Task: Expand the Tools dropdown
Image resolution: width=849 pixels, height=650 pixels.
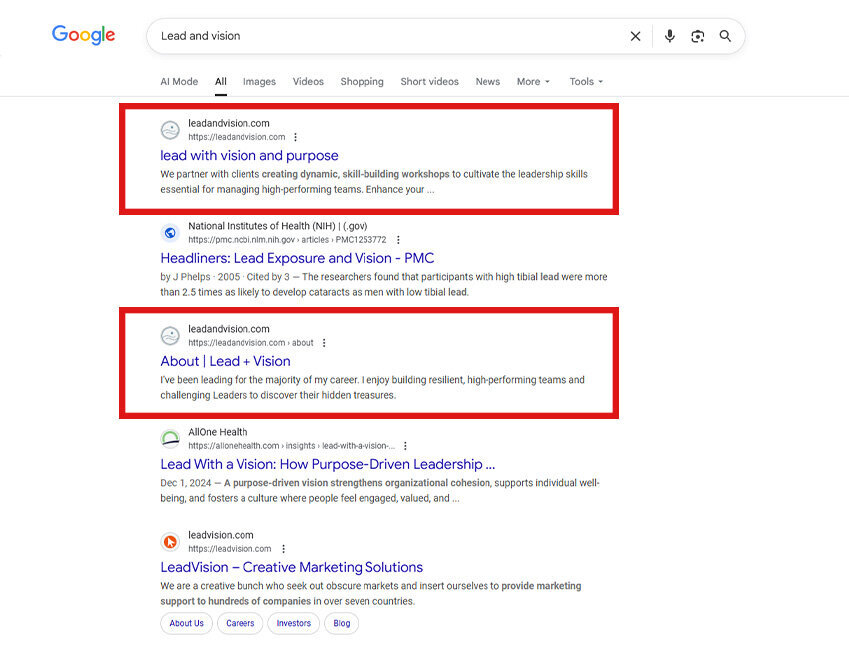Action: point(586,82)
